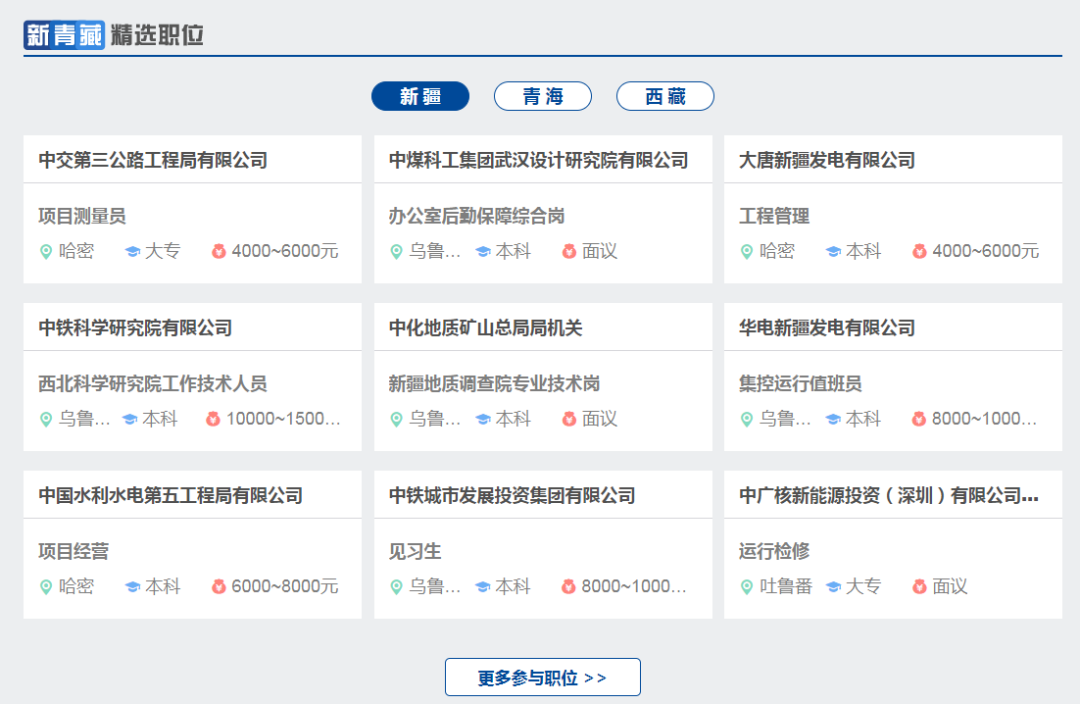Image resolution: width=1080 pixels, height=704 pixels.
Task: Click 面议 salary in 新疆地质调查院专业技术岗 card
Action: [599, 419]
